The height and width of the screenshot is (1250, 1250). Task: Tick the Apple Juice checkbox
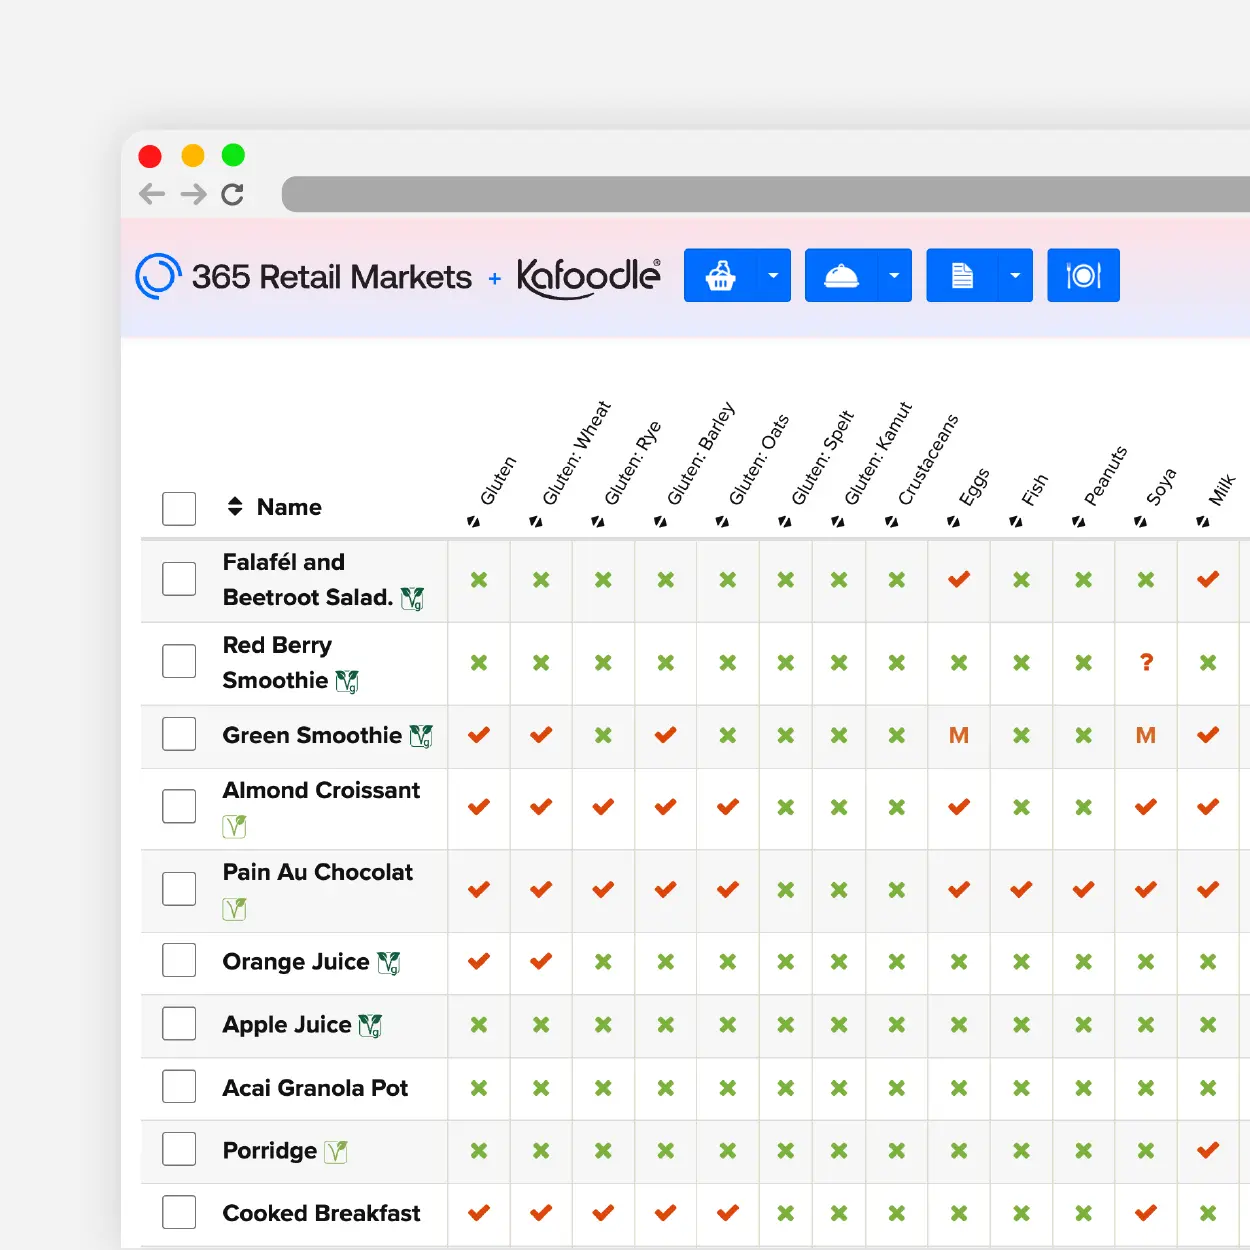coord(179,1023)
